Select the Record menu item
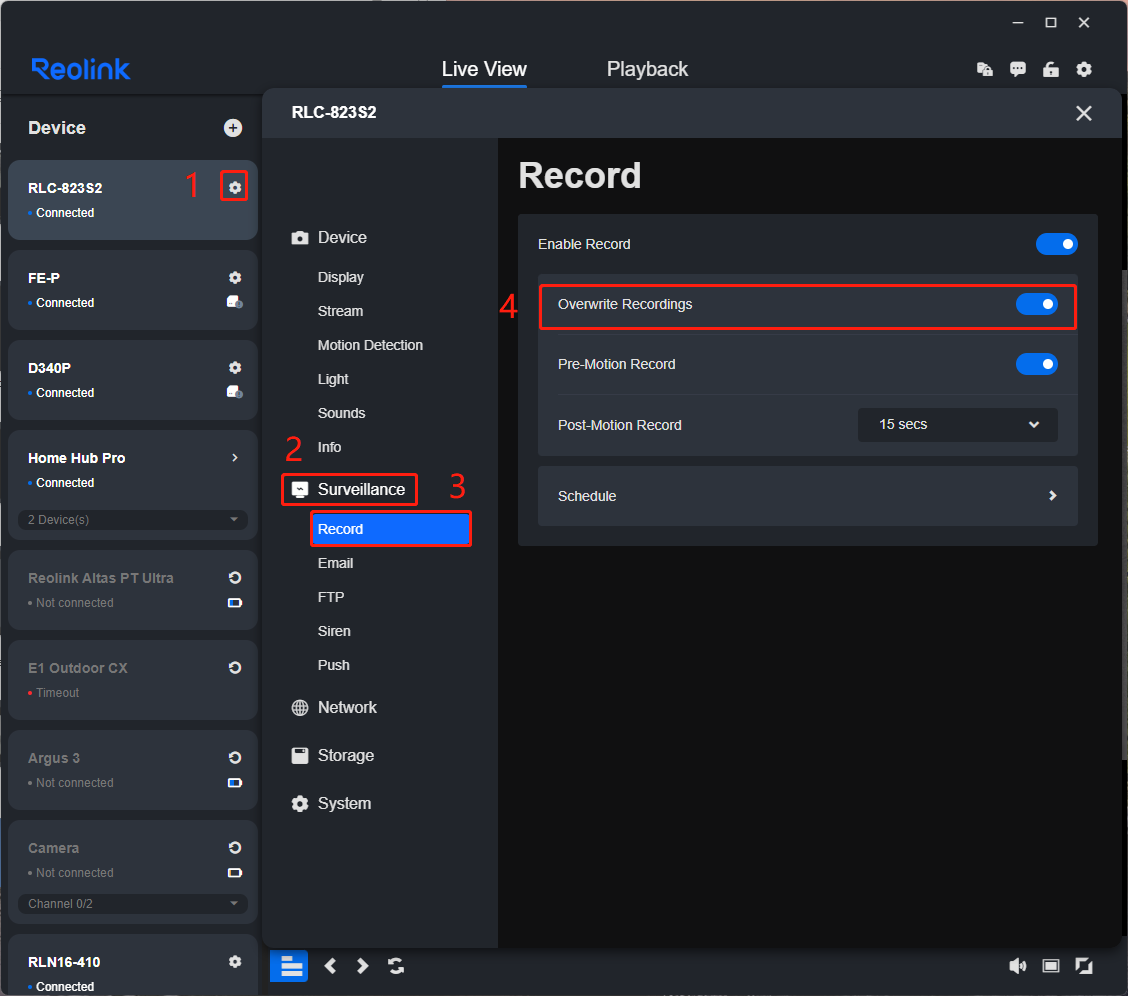Image resolution: width=1128 pixels, height=996 pixels. (x=391, y=529)
